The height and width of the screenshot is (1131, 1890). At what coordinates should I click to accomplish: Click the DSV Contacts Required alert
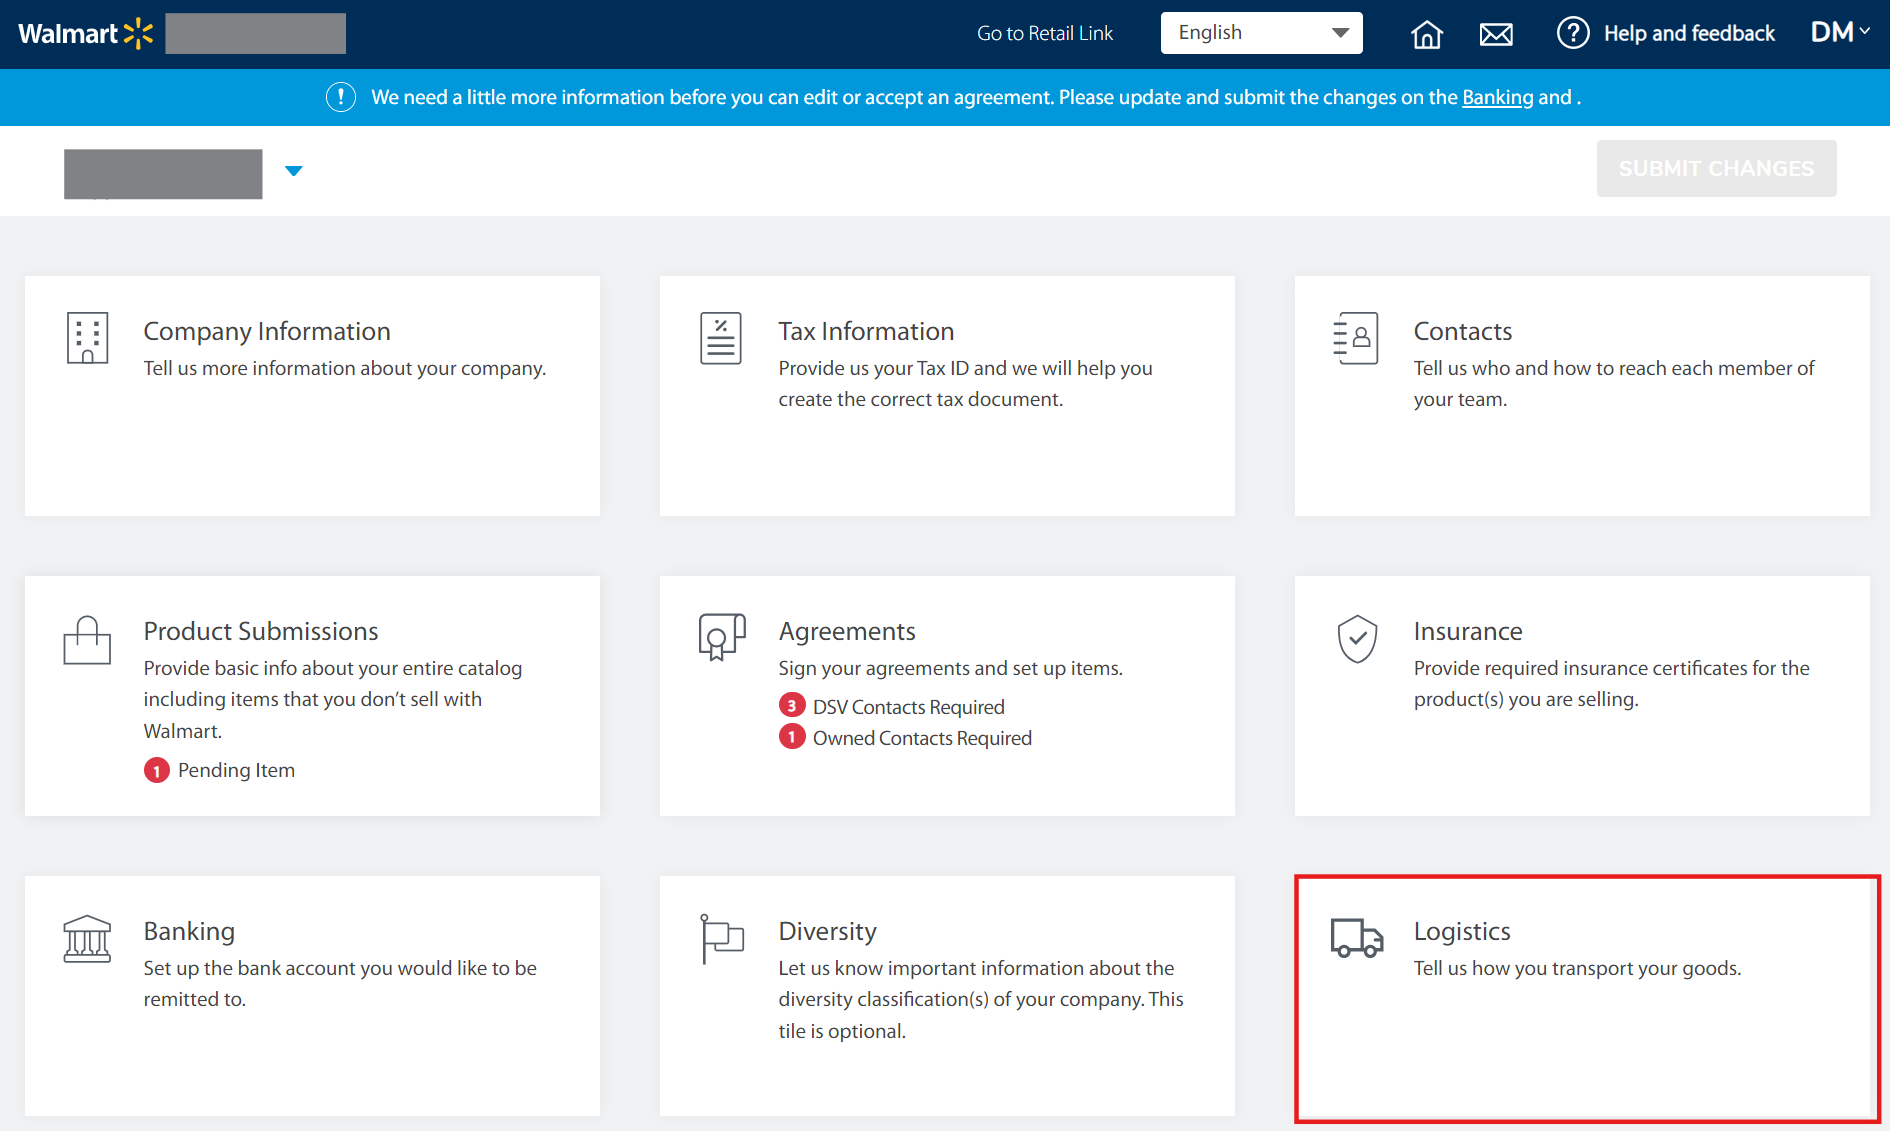(x=907, y=707)
